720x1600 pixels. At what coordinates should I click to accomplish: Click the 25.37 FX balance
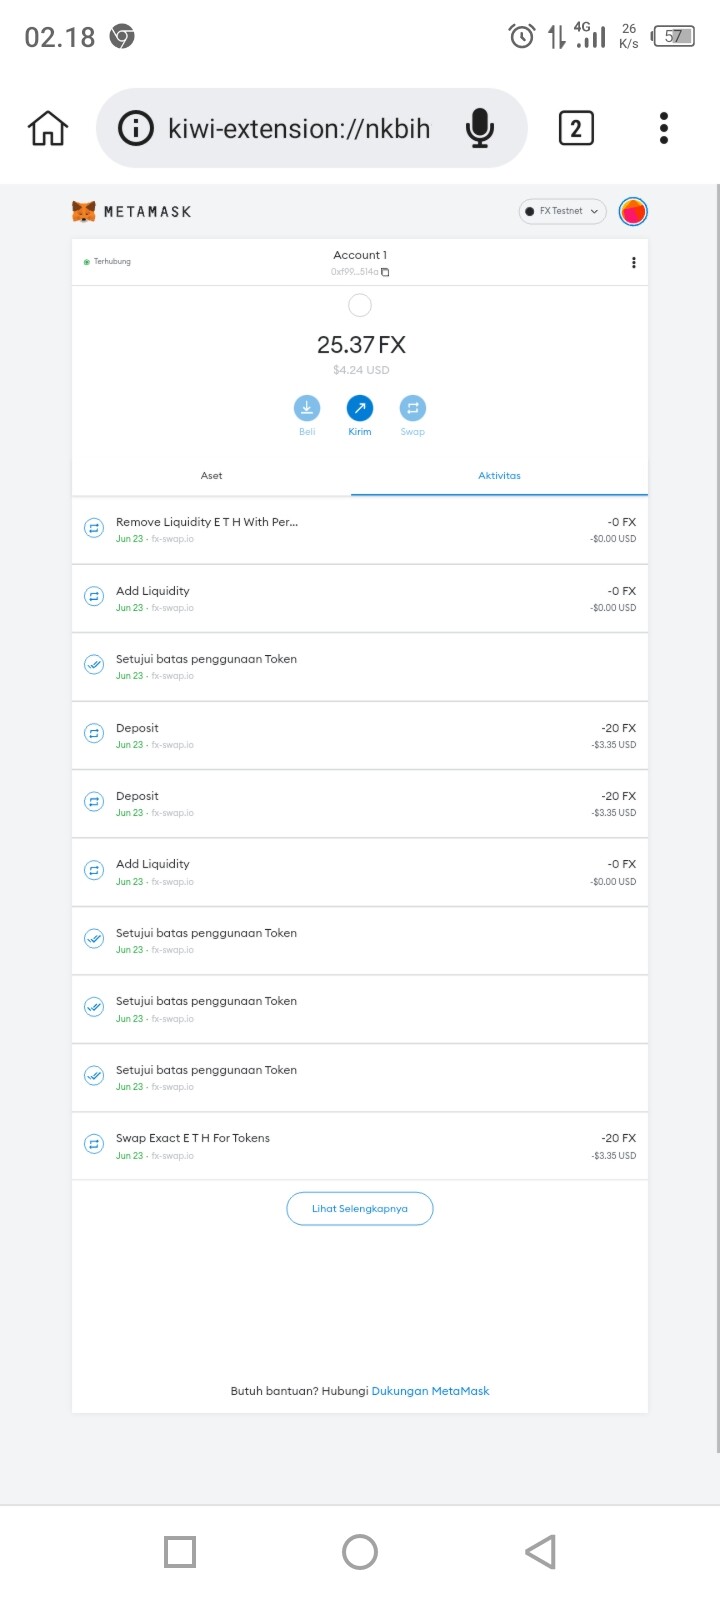(x=361, y=345)
